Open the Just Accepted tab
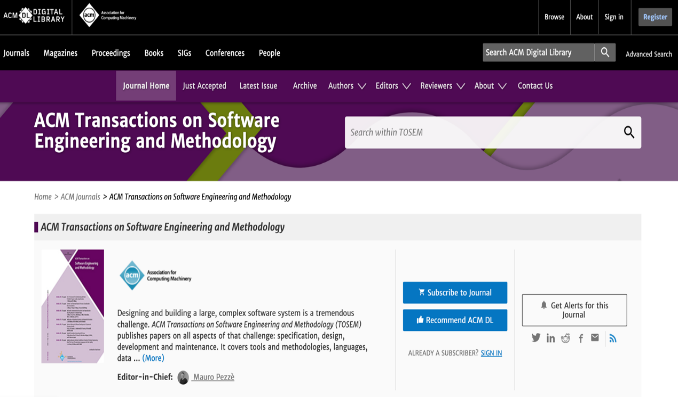This screenshot has width=678, height=397. pos(204,86)
